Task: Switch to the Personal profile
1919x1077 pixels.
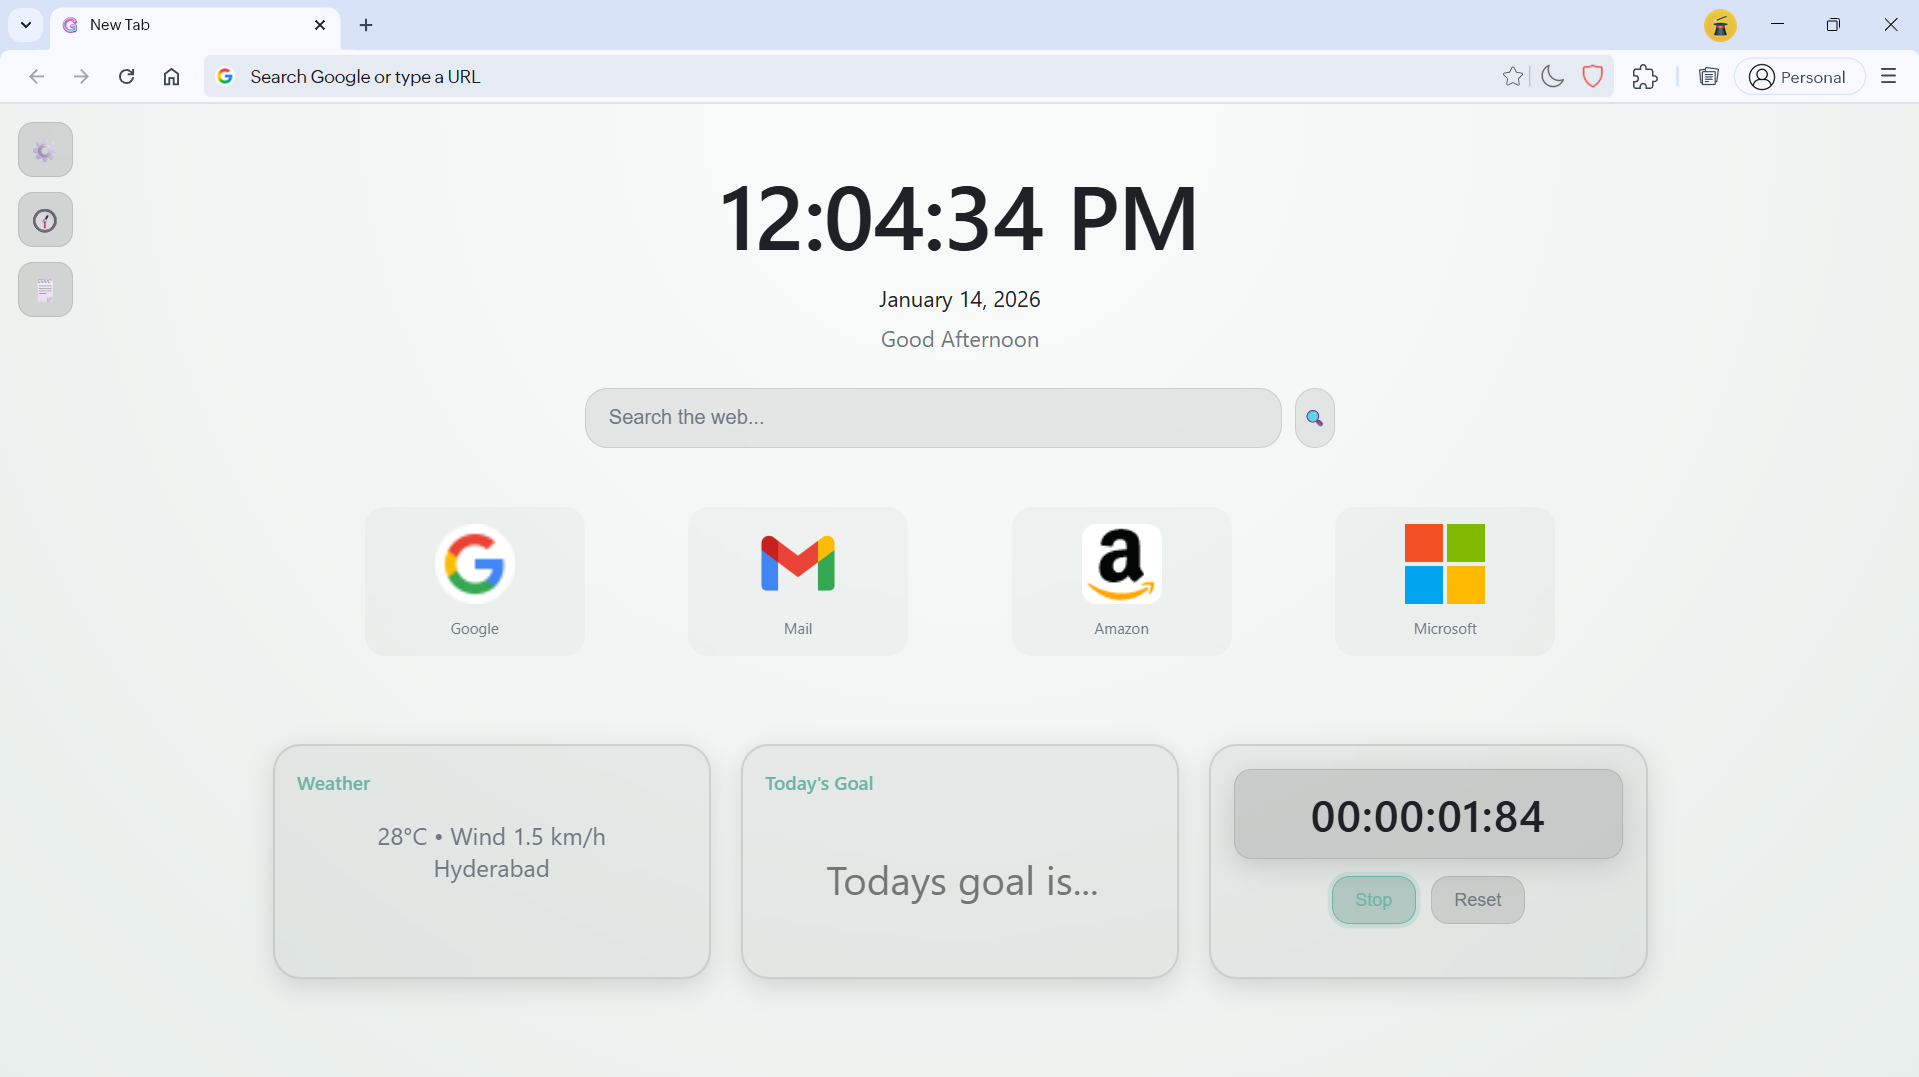Action: [x=1798, y=76]
